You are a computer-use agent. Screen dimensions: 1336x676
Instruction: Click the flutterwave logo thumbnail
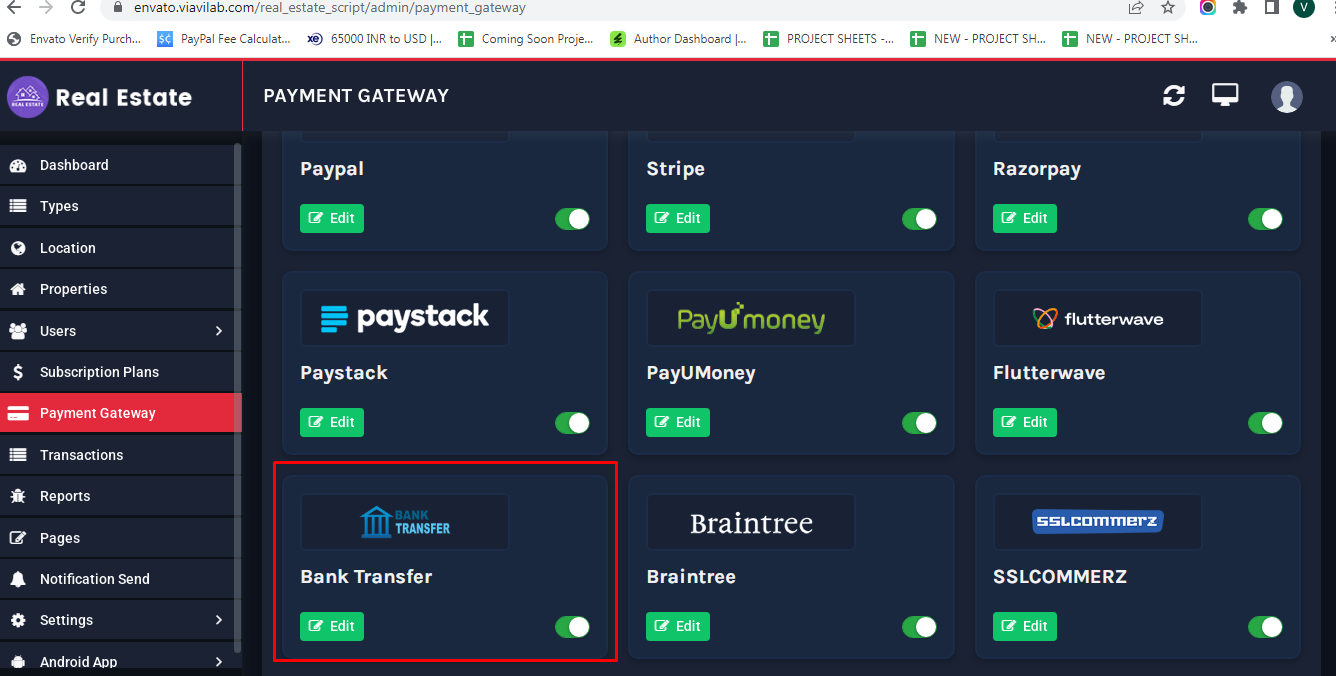tap(1097, 318)
